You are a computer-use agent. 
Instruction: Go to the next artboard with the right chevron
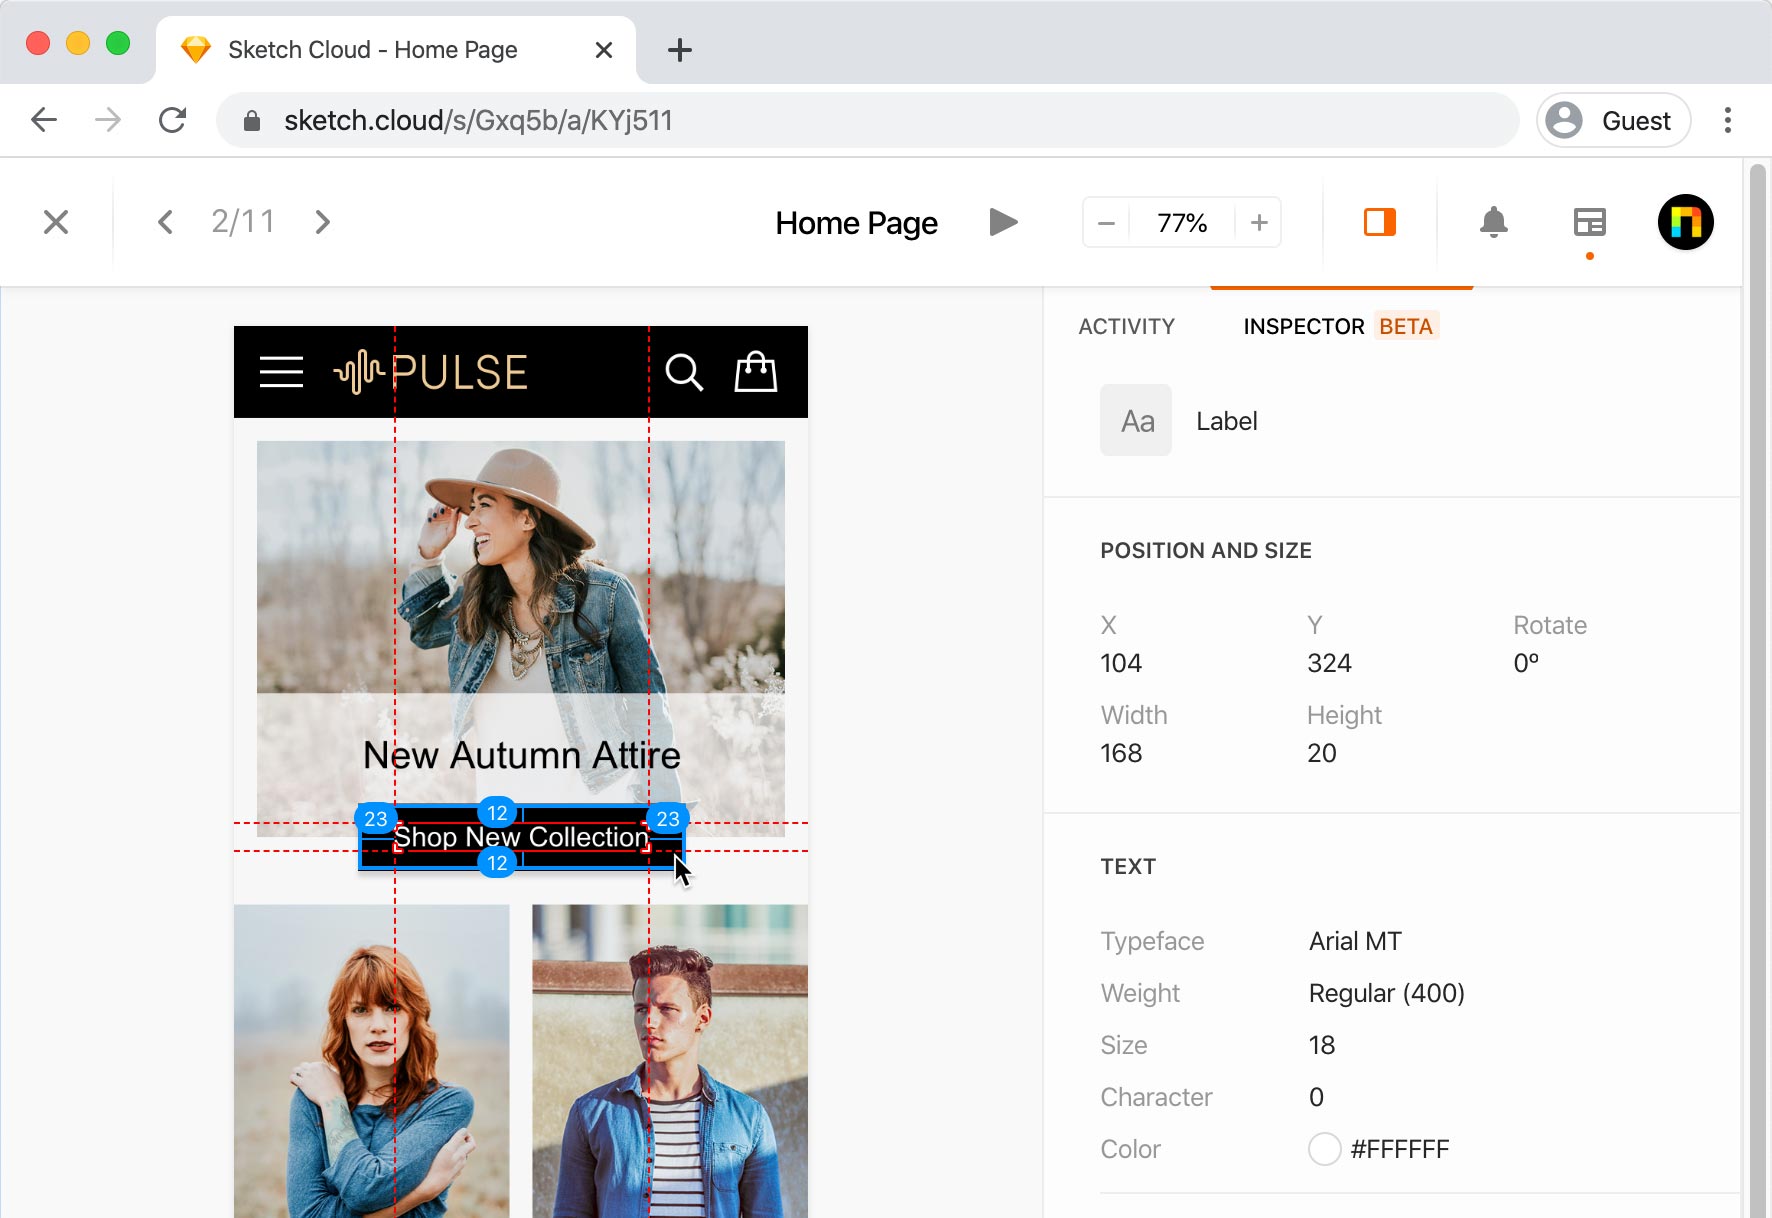tap(322, 221)
